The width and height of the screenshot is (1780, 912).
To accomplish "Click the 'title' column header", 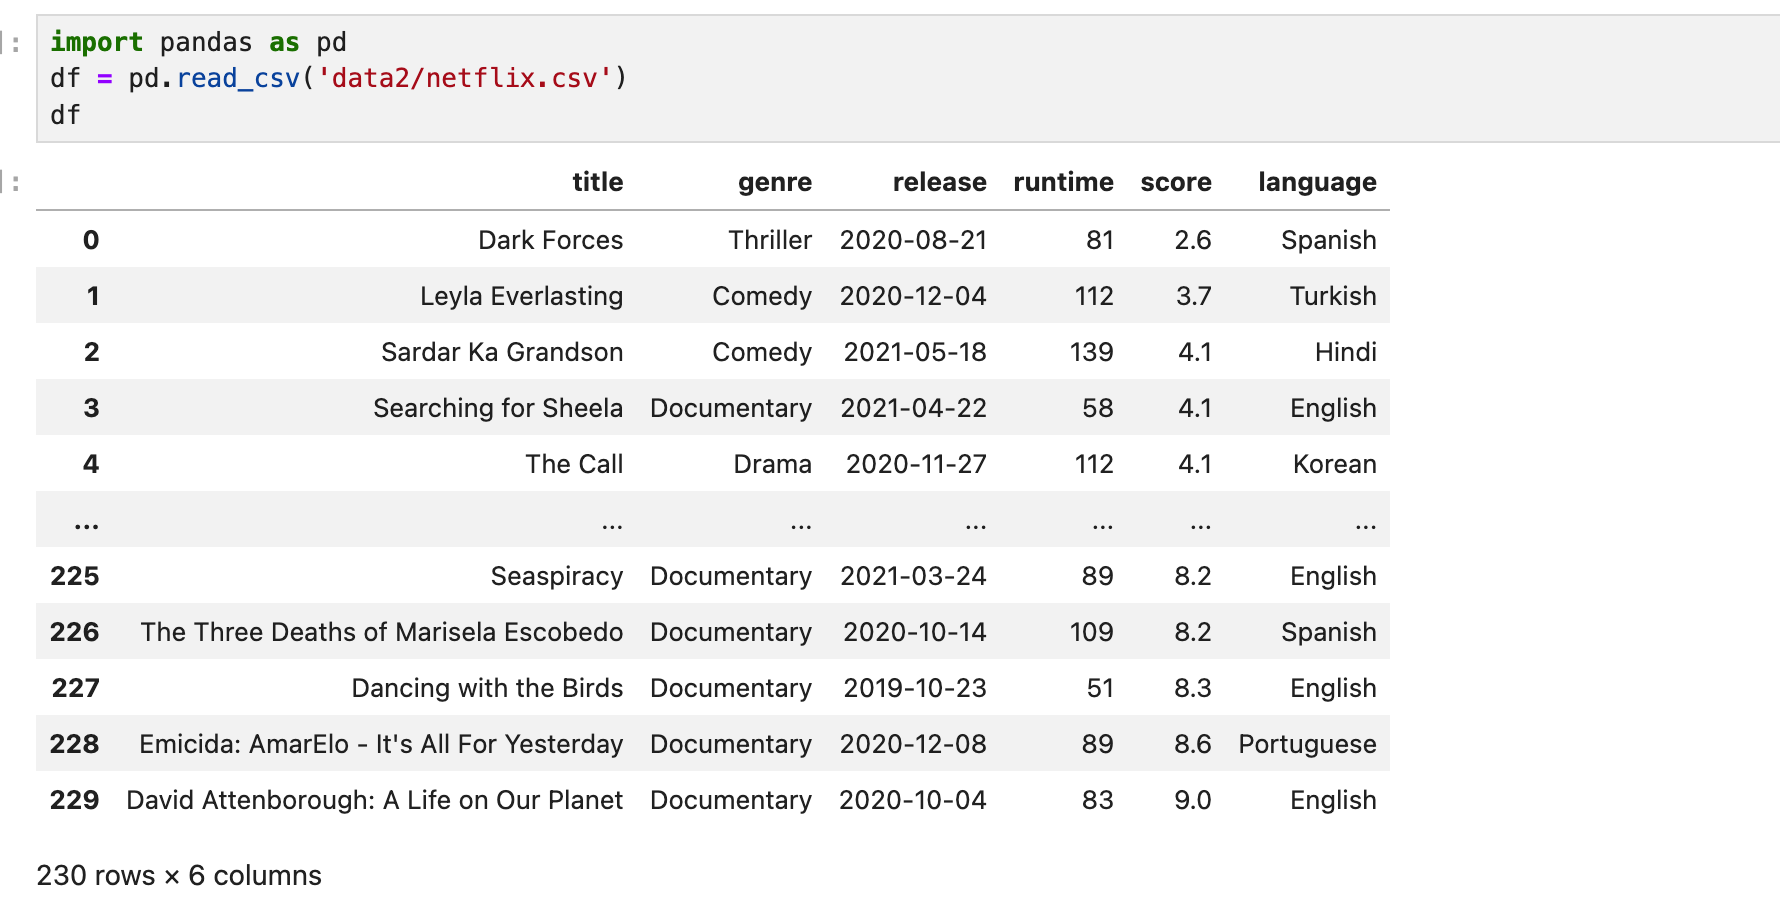I will pos(597,182).
